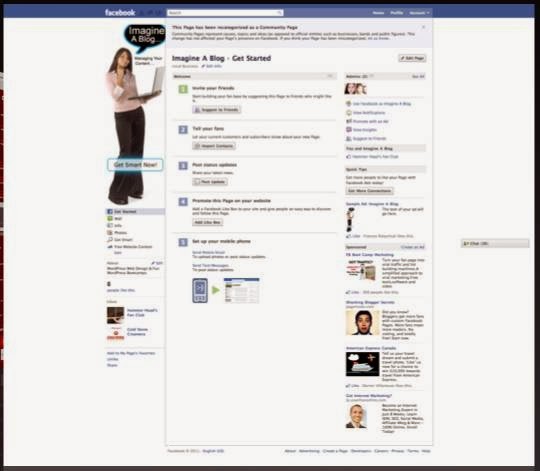540x471 pixels.
Task: Click the Import Contacts button
Action: pyautogui.click(x=214, y=146)
